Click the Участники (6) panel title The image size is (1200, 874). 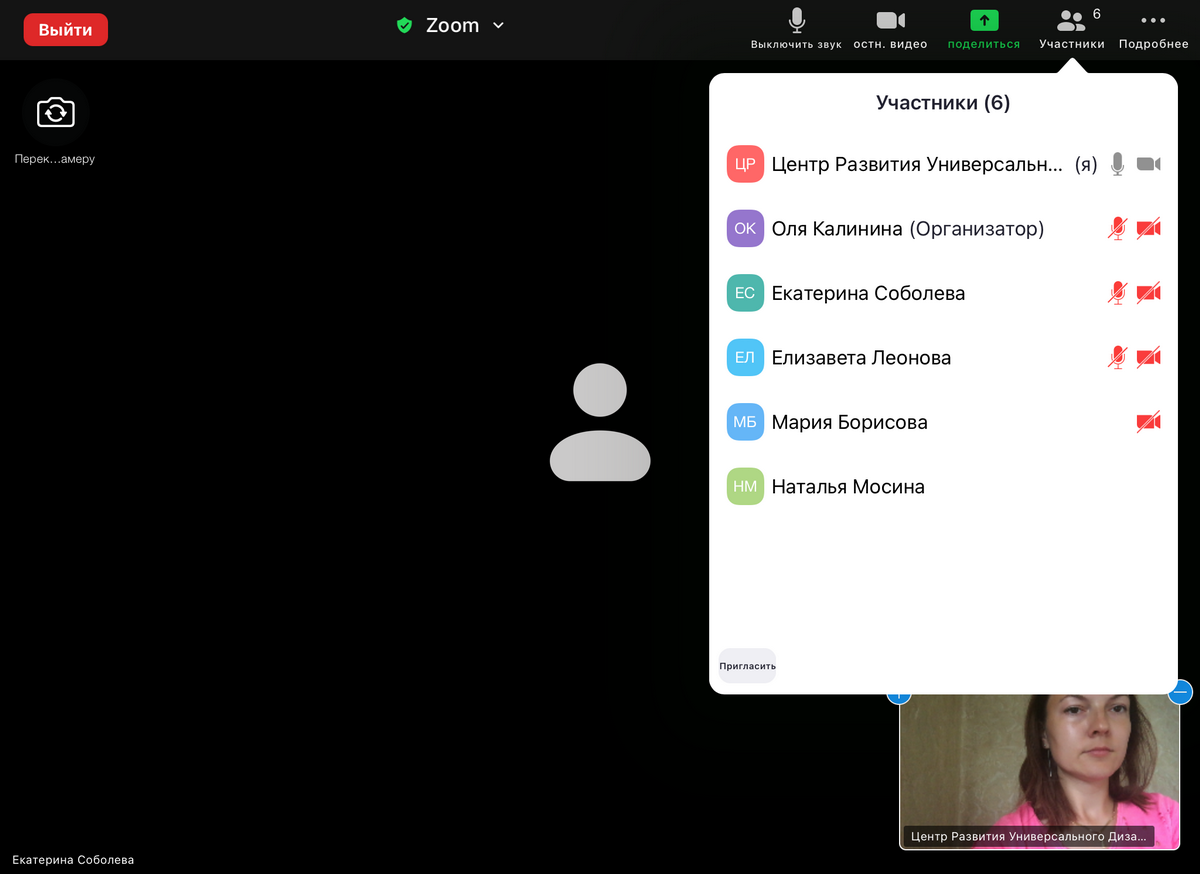[943, 103]
